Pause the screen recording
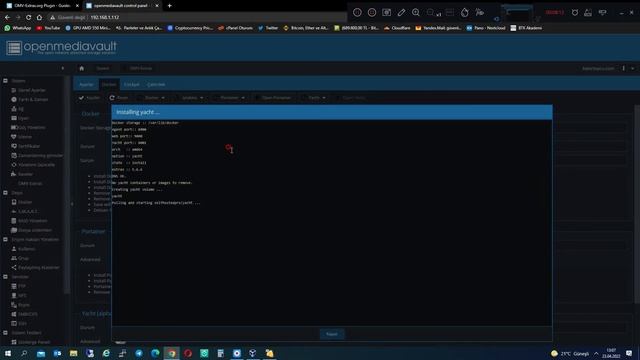Screen dimensions: 640x360 pyautogui.click(x=357, y=13)
